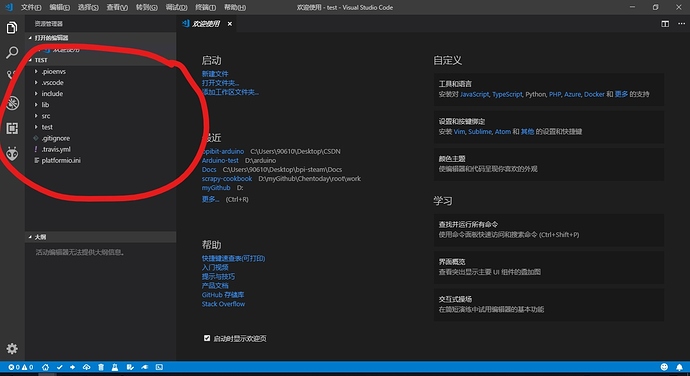Screen dimensions: 690x376
Task: Click the PlatformIO Clean trash icon
Action: [x=101, y=367]
